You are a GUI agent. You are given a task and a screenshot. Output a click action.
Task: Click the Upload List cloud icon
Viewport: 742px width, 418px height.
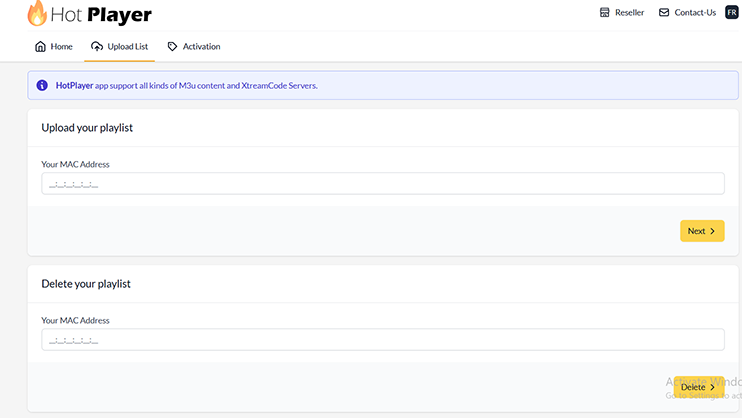(x=97, y=46)
